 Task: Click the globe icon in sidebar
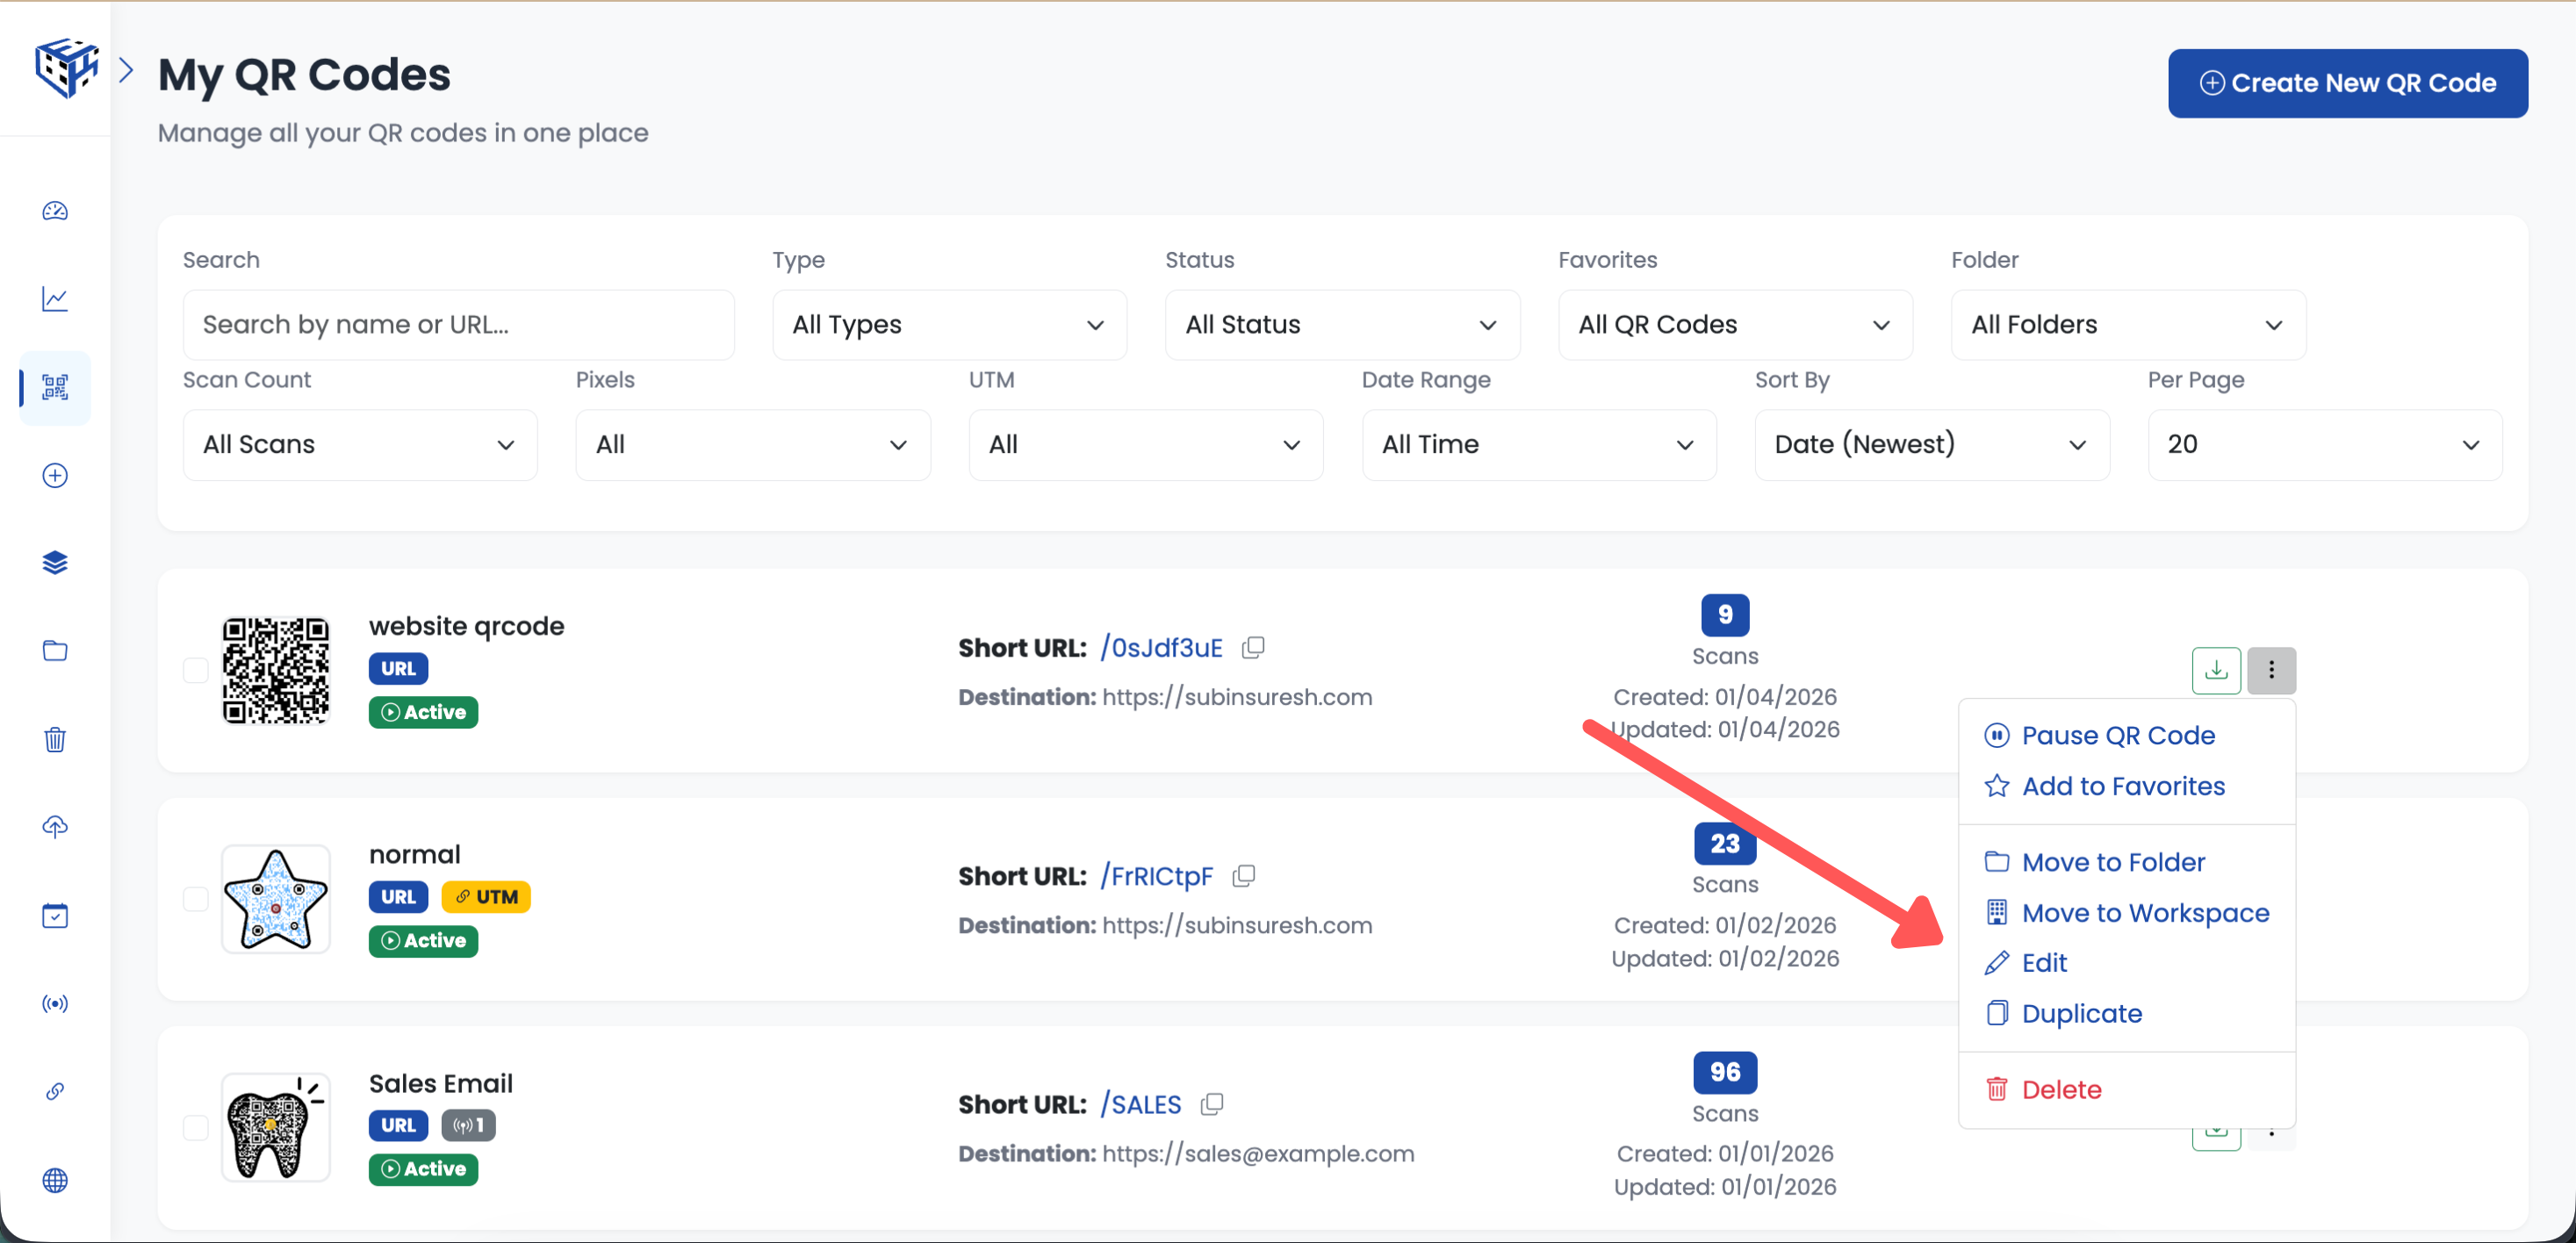(55, 1180)
